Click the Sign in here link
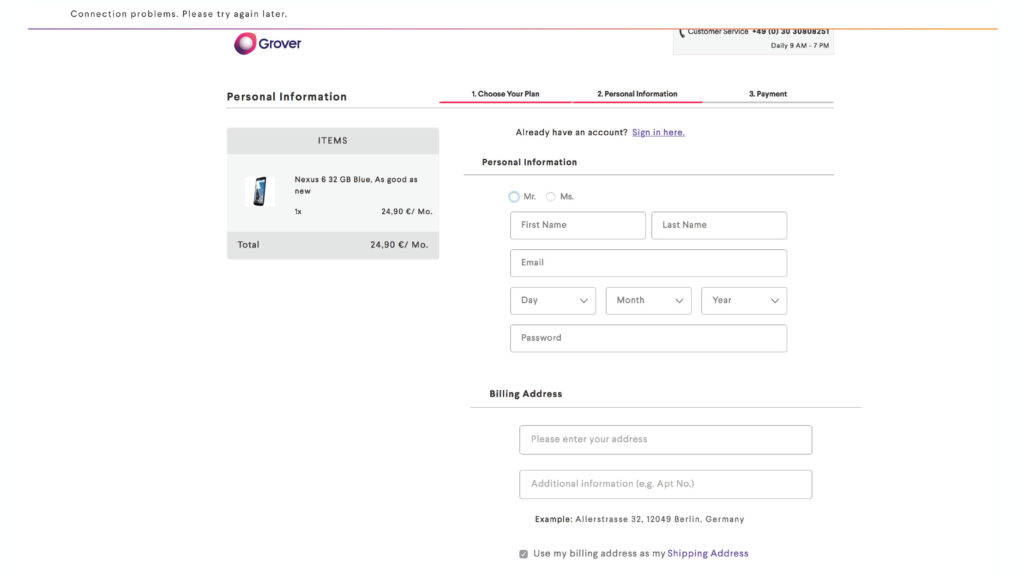The width and height of the screenshot is (1024, 577). pyautogui.click(x=658, y=133)
